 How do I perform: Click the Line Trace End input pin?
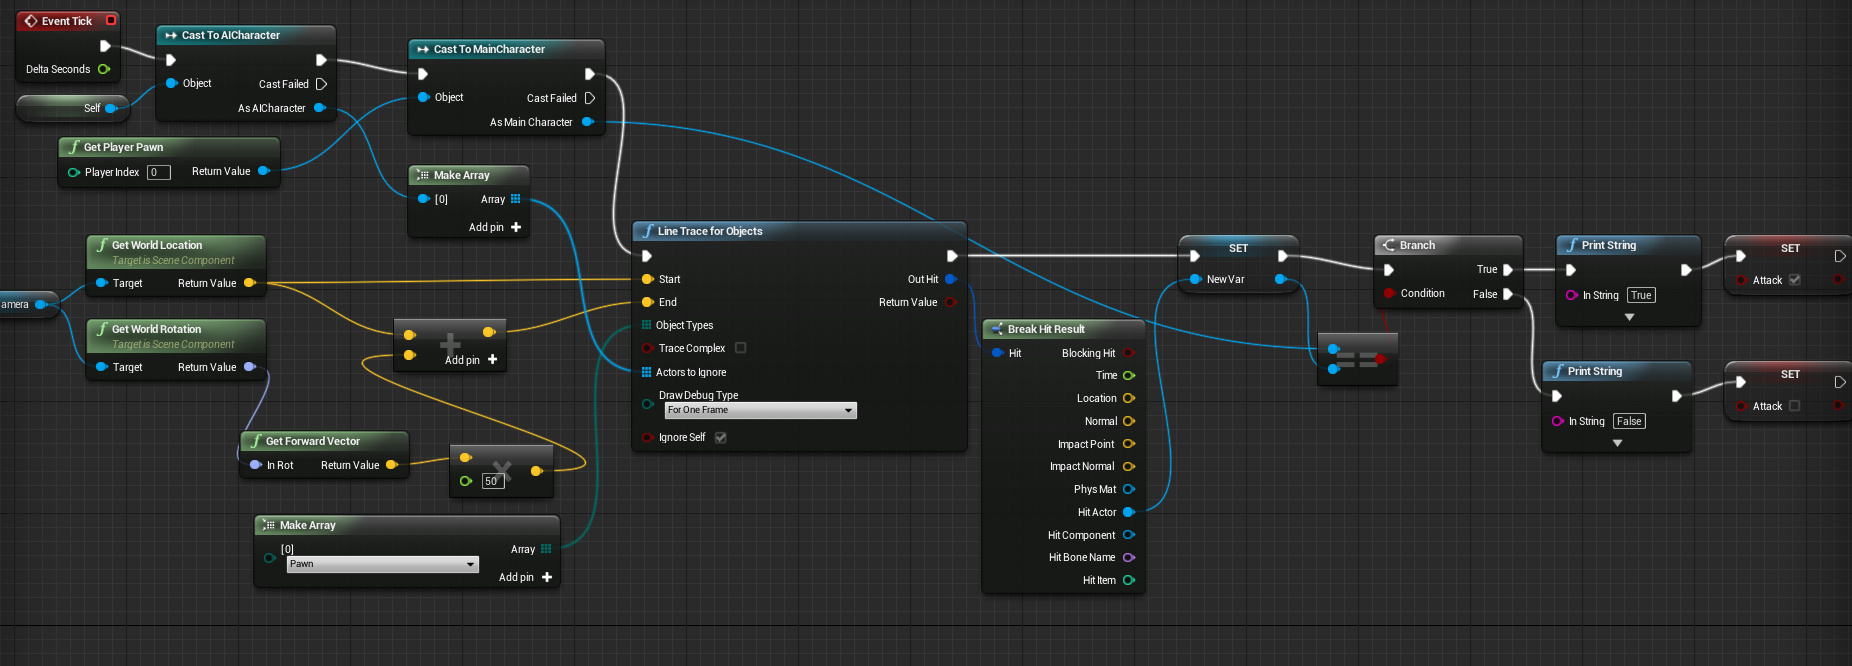(x=647, y=302)
